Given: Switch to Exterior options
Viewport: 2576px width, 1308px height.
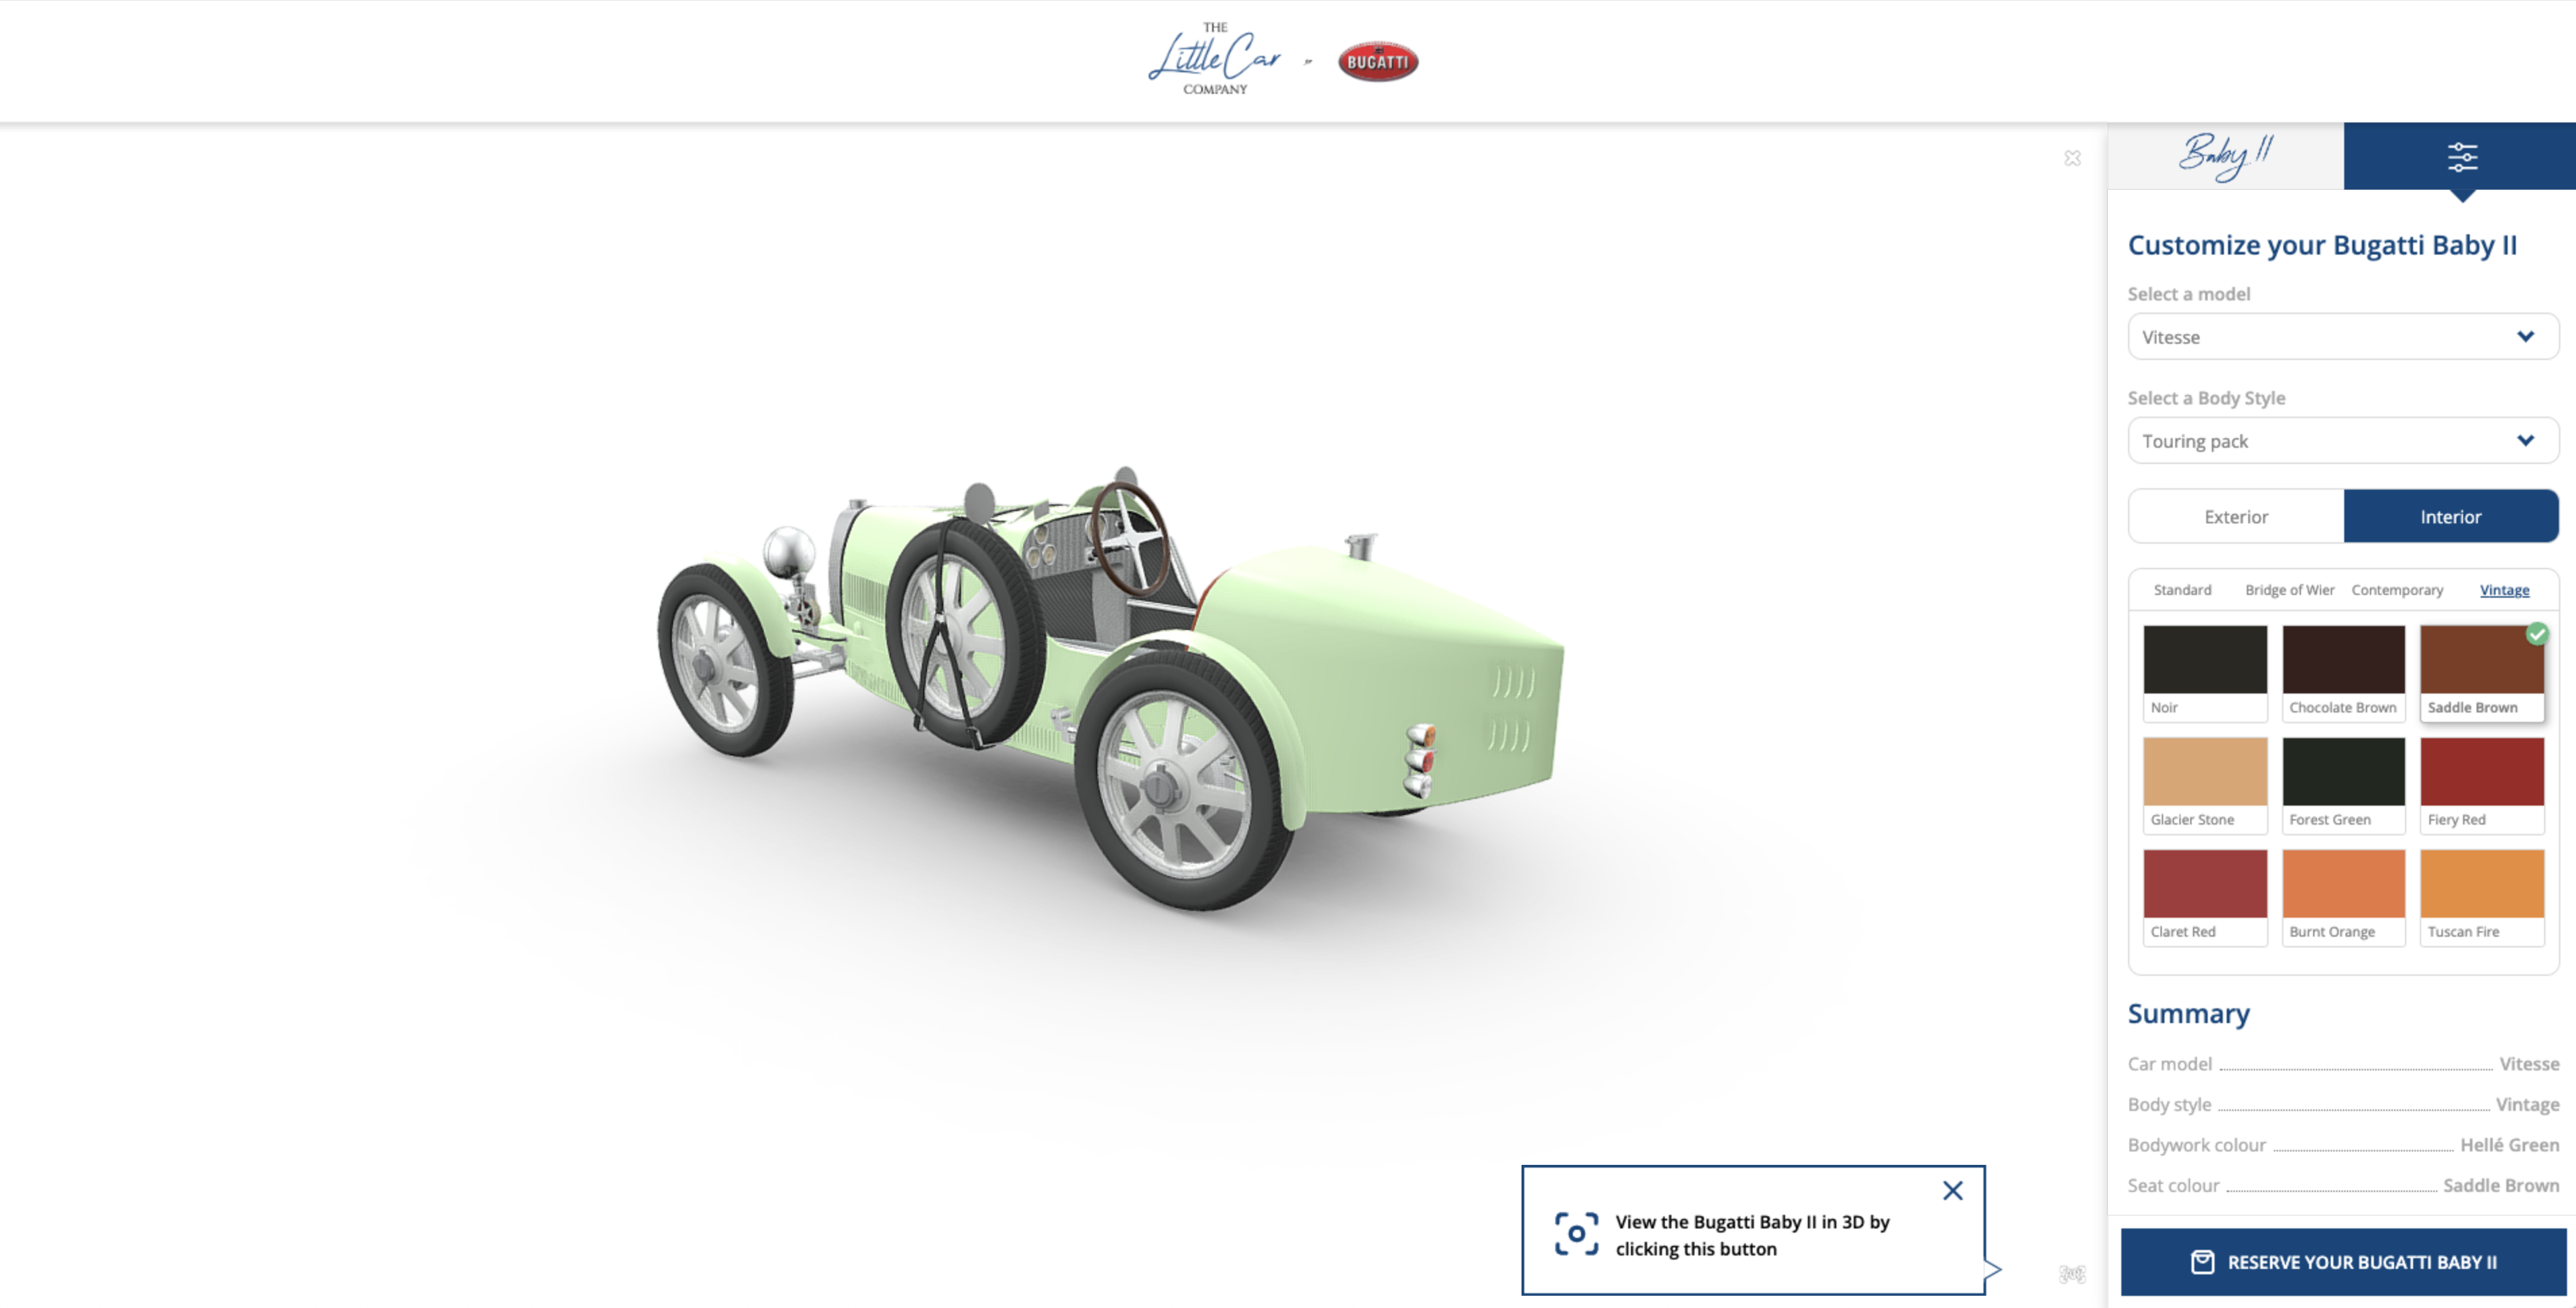Looking at the screenshot, I should [x=2236, y=516].
